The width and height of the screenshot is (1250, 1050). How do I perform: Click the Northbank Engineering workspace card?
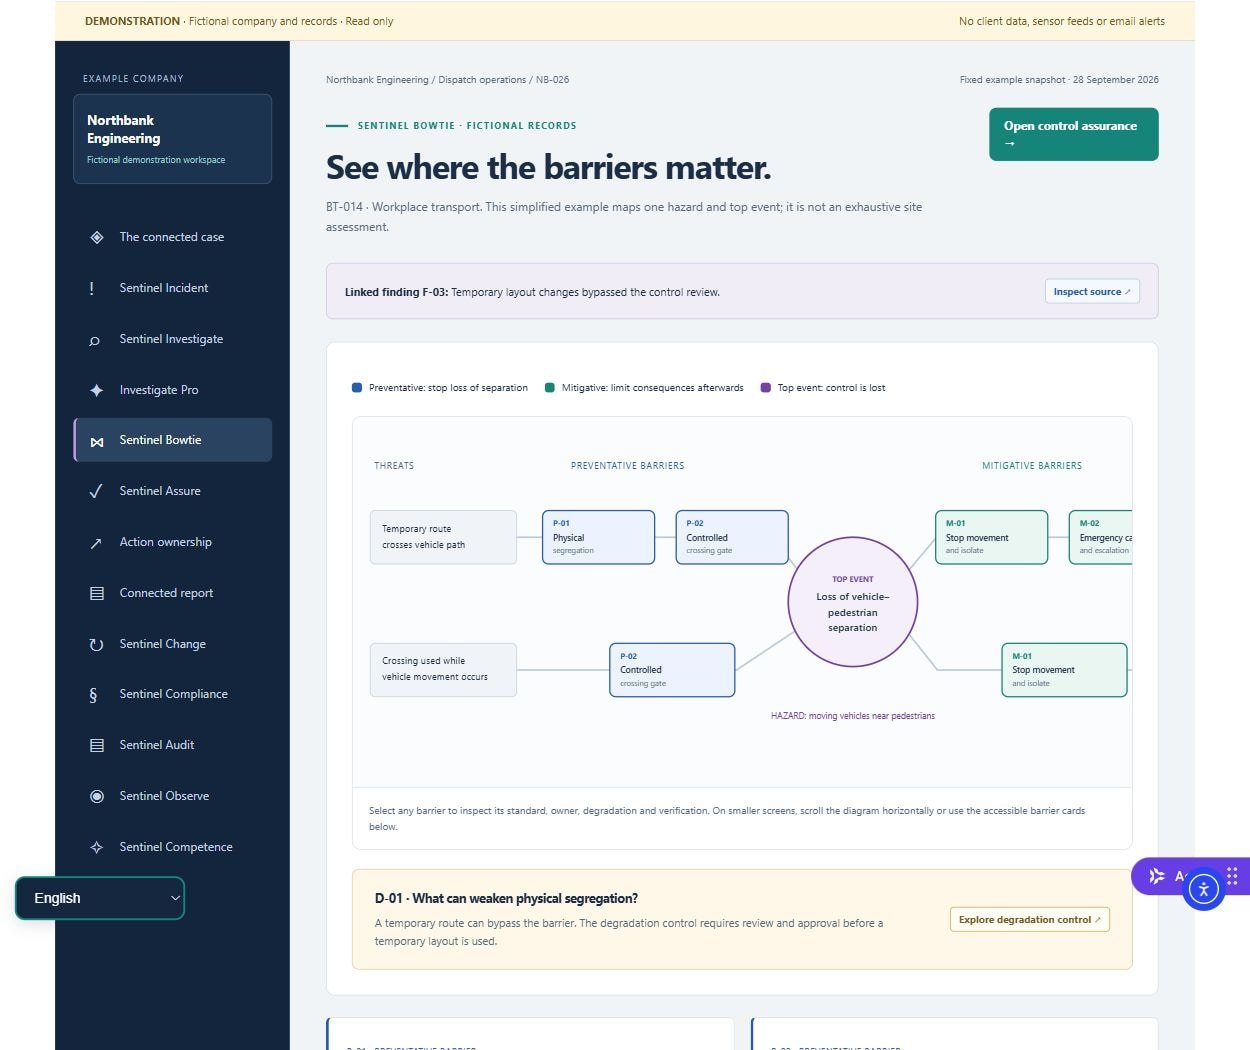click(172, 139)
